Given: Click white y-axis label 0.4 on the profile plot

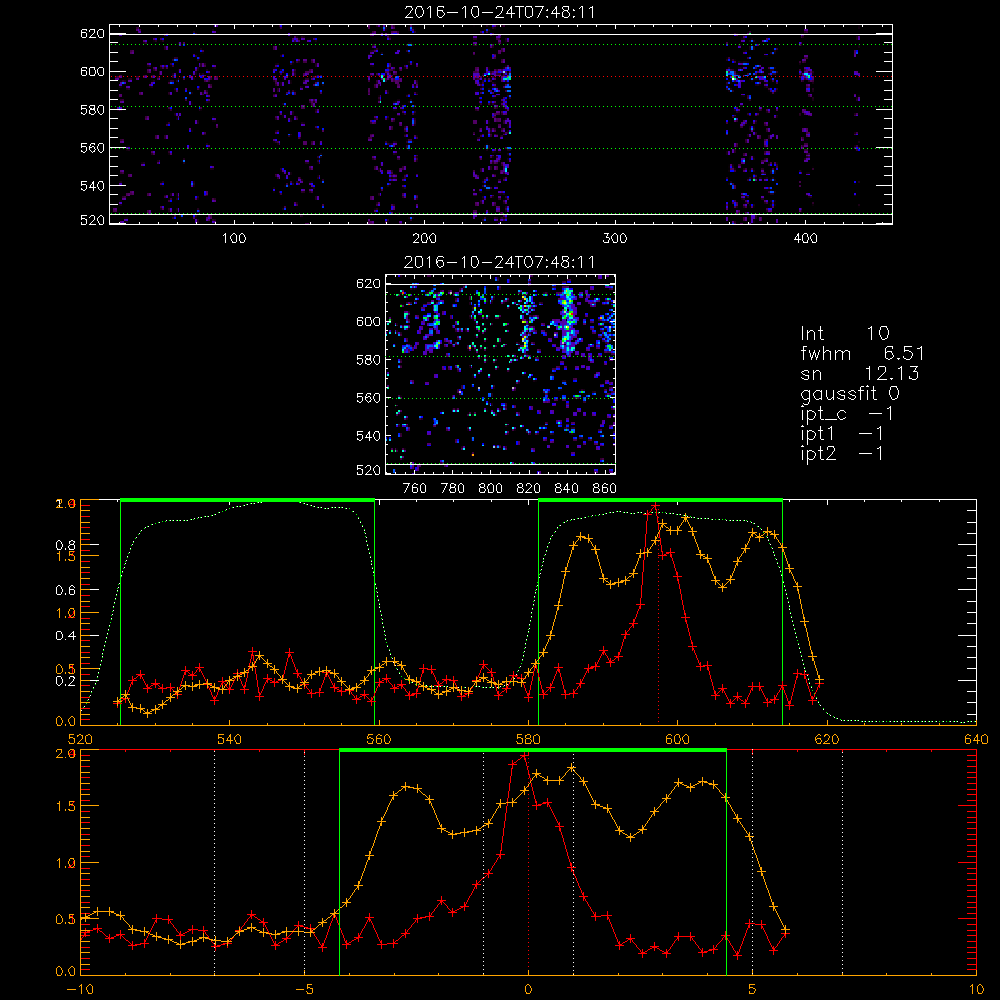Looking at the screenshot, I should (65, 636).
